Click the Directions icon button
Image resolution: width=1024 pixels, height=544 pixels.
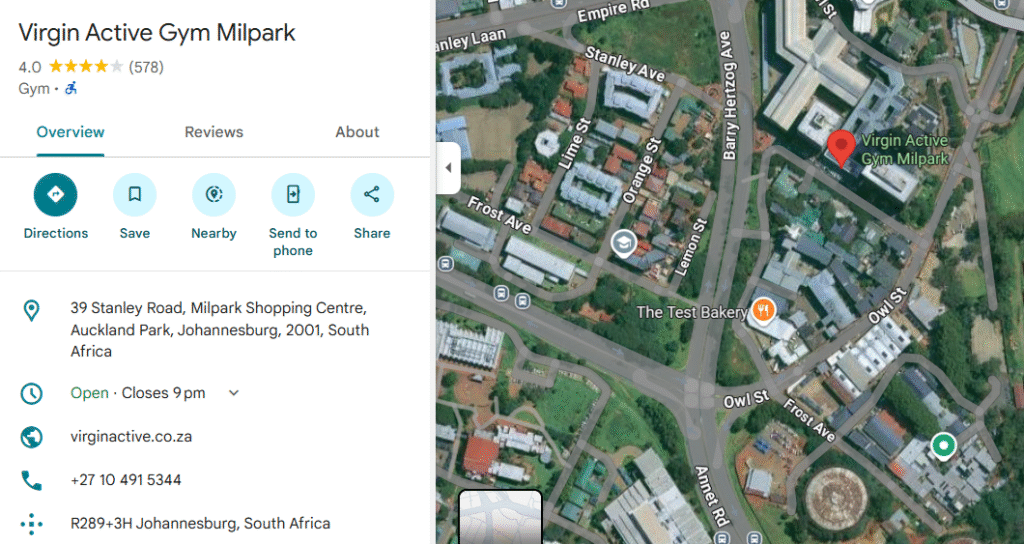click(56, 195)
